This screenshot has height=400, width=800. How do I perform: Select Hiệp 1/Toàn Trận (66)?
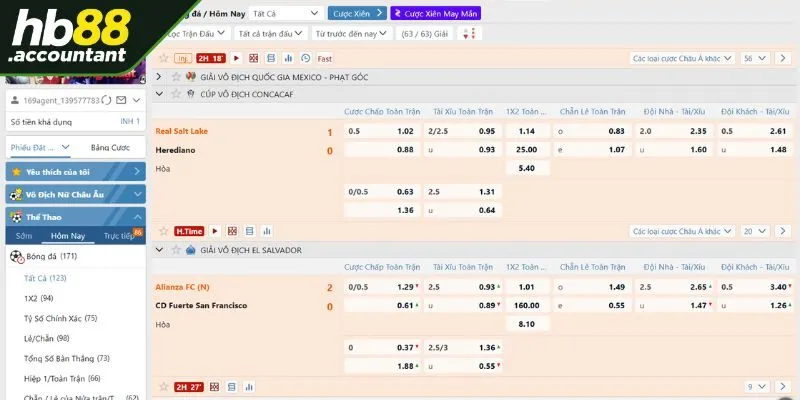click(x=62, y=378)
